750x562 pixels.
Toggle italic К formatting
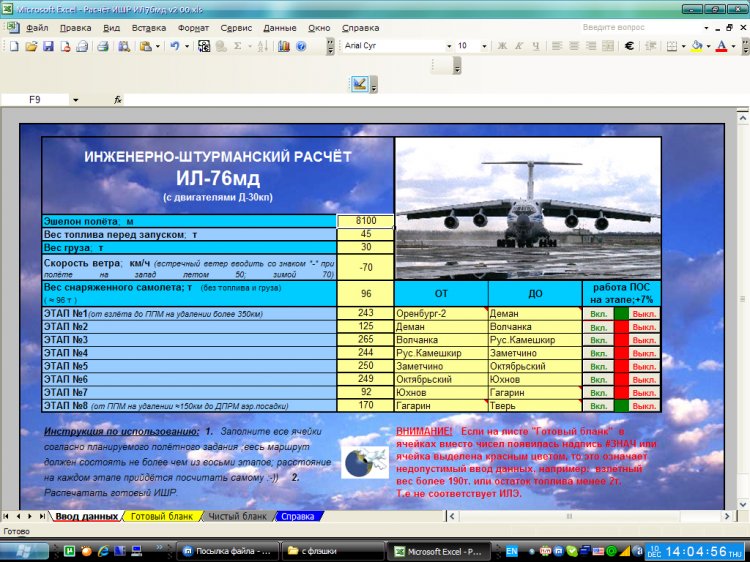click(x=519, y=46)
